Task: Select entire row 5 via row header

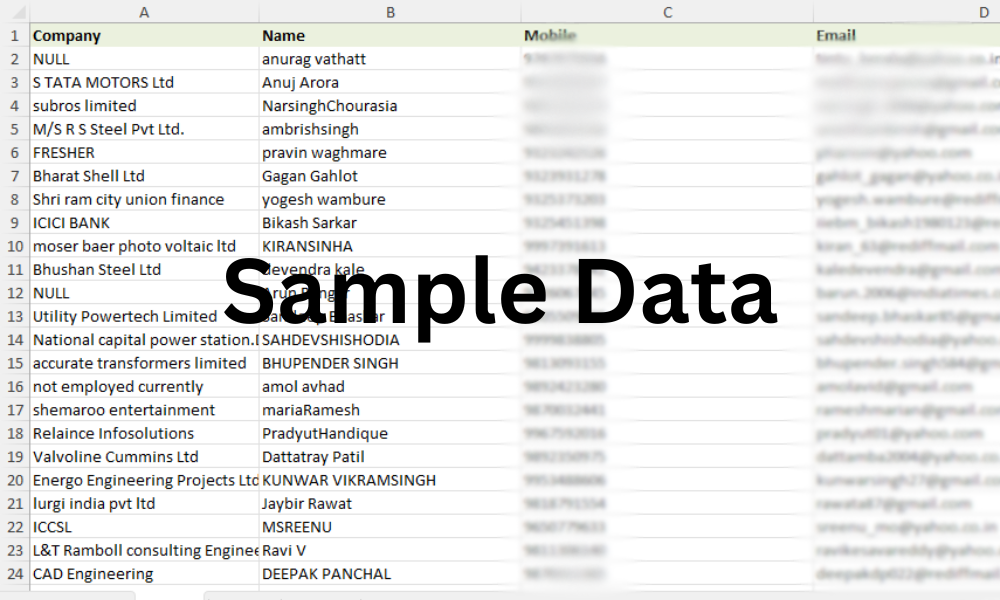Action: pyautogui.click(x=15, y=129)
